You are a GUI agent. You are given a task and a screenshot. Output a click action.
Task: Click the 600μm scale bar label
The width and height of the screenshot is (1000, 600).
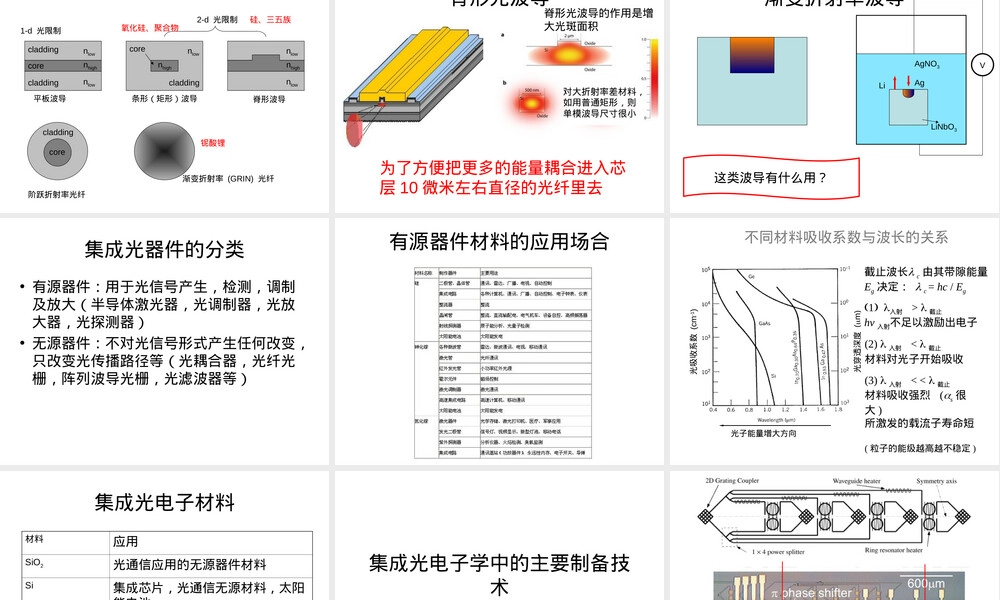click(926, 583)
